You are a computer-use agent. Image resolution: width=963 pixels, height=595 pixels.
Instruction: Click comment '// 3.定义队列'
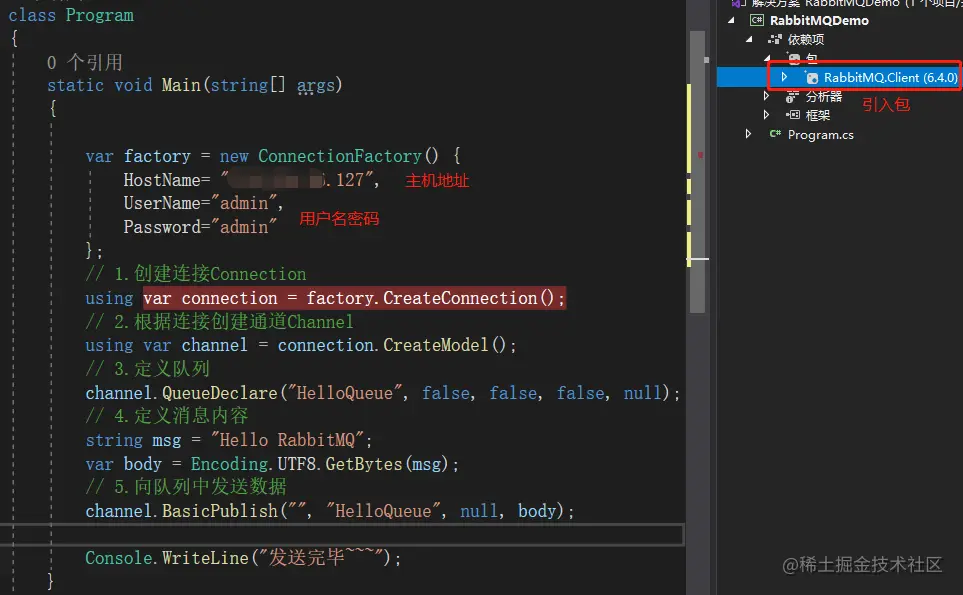click(147, 368)
